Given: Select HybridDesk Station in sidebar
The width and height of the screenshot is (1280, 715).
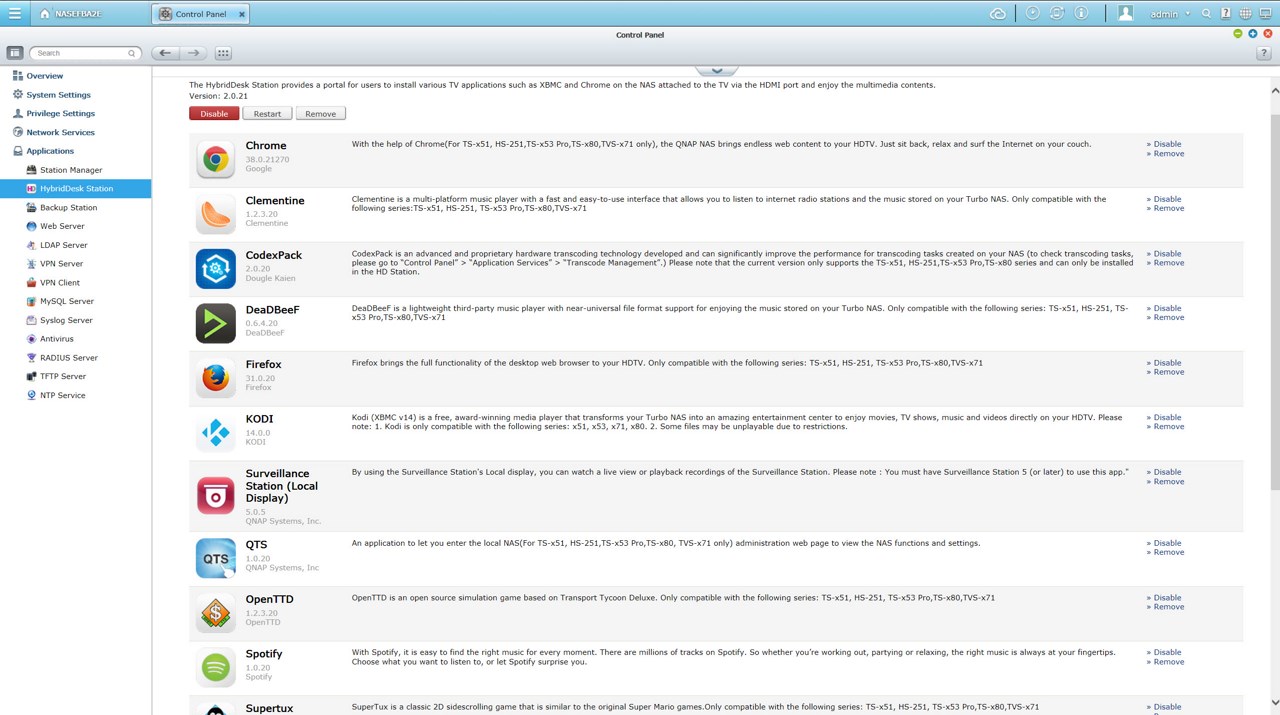Looking at the screenshot, I should tap(75, 188).
